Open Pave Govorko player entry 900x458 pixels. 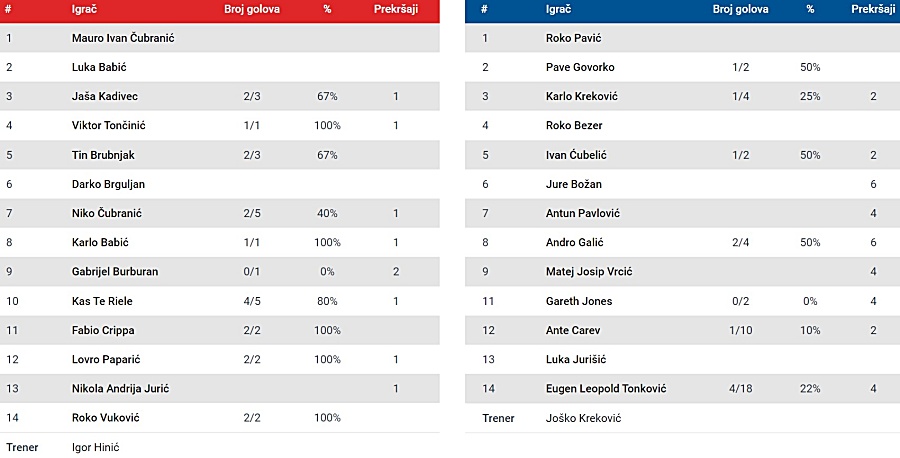click(580, 67)
